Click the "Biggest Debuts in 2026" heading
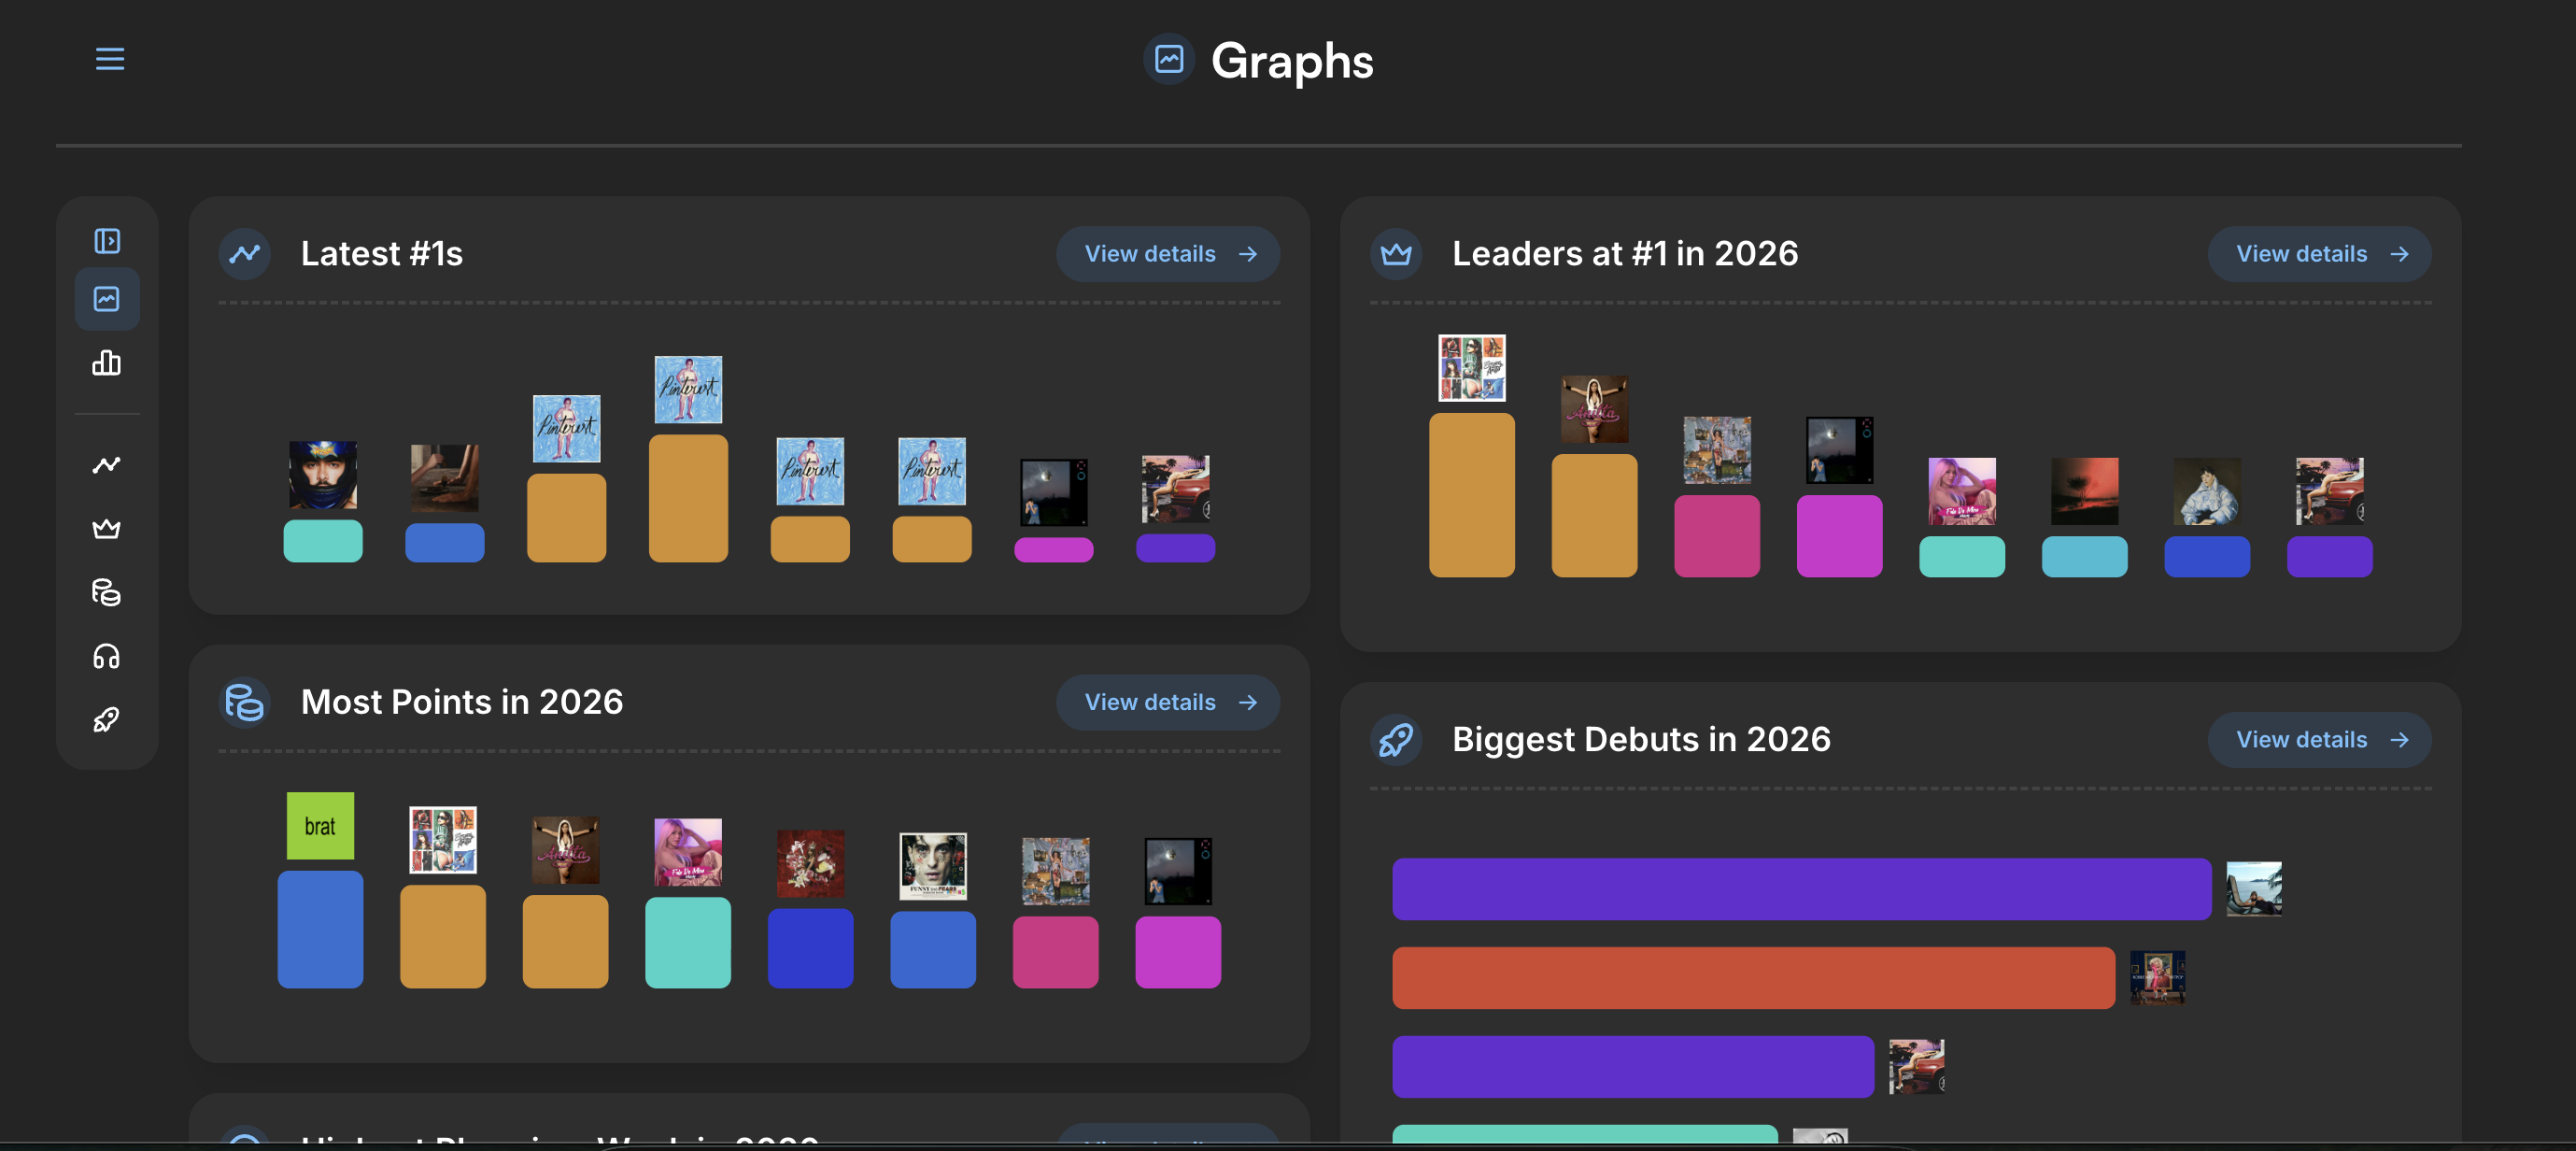The height and width of the screenshot is (1151, 2576). [x=1641, y=740]
